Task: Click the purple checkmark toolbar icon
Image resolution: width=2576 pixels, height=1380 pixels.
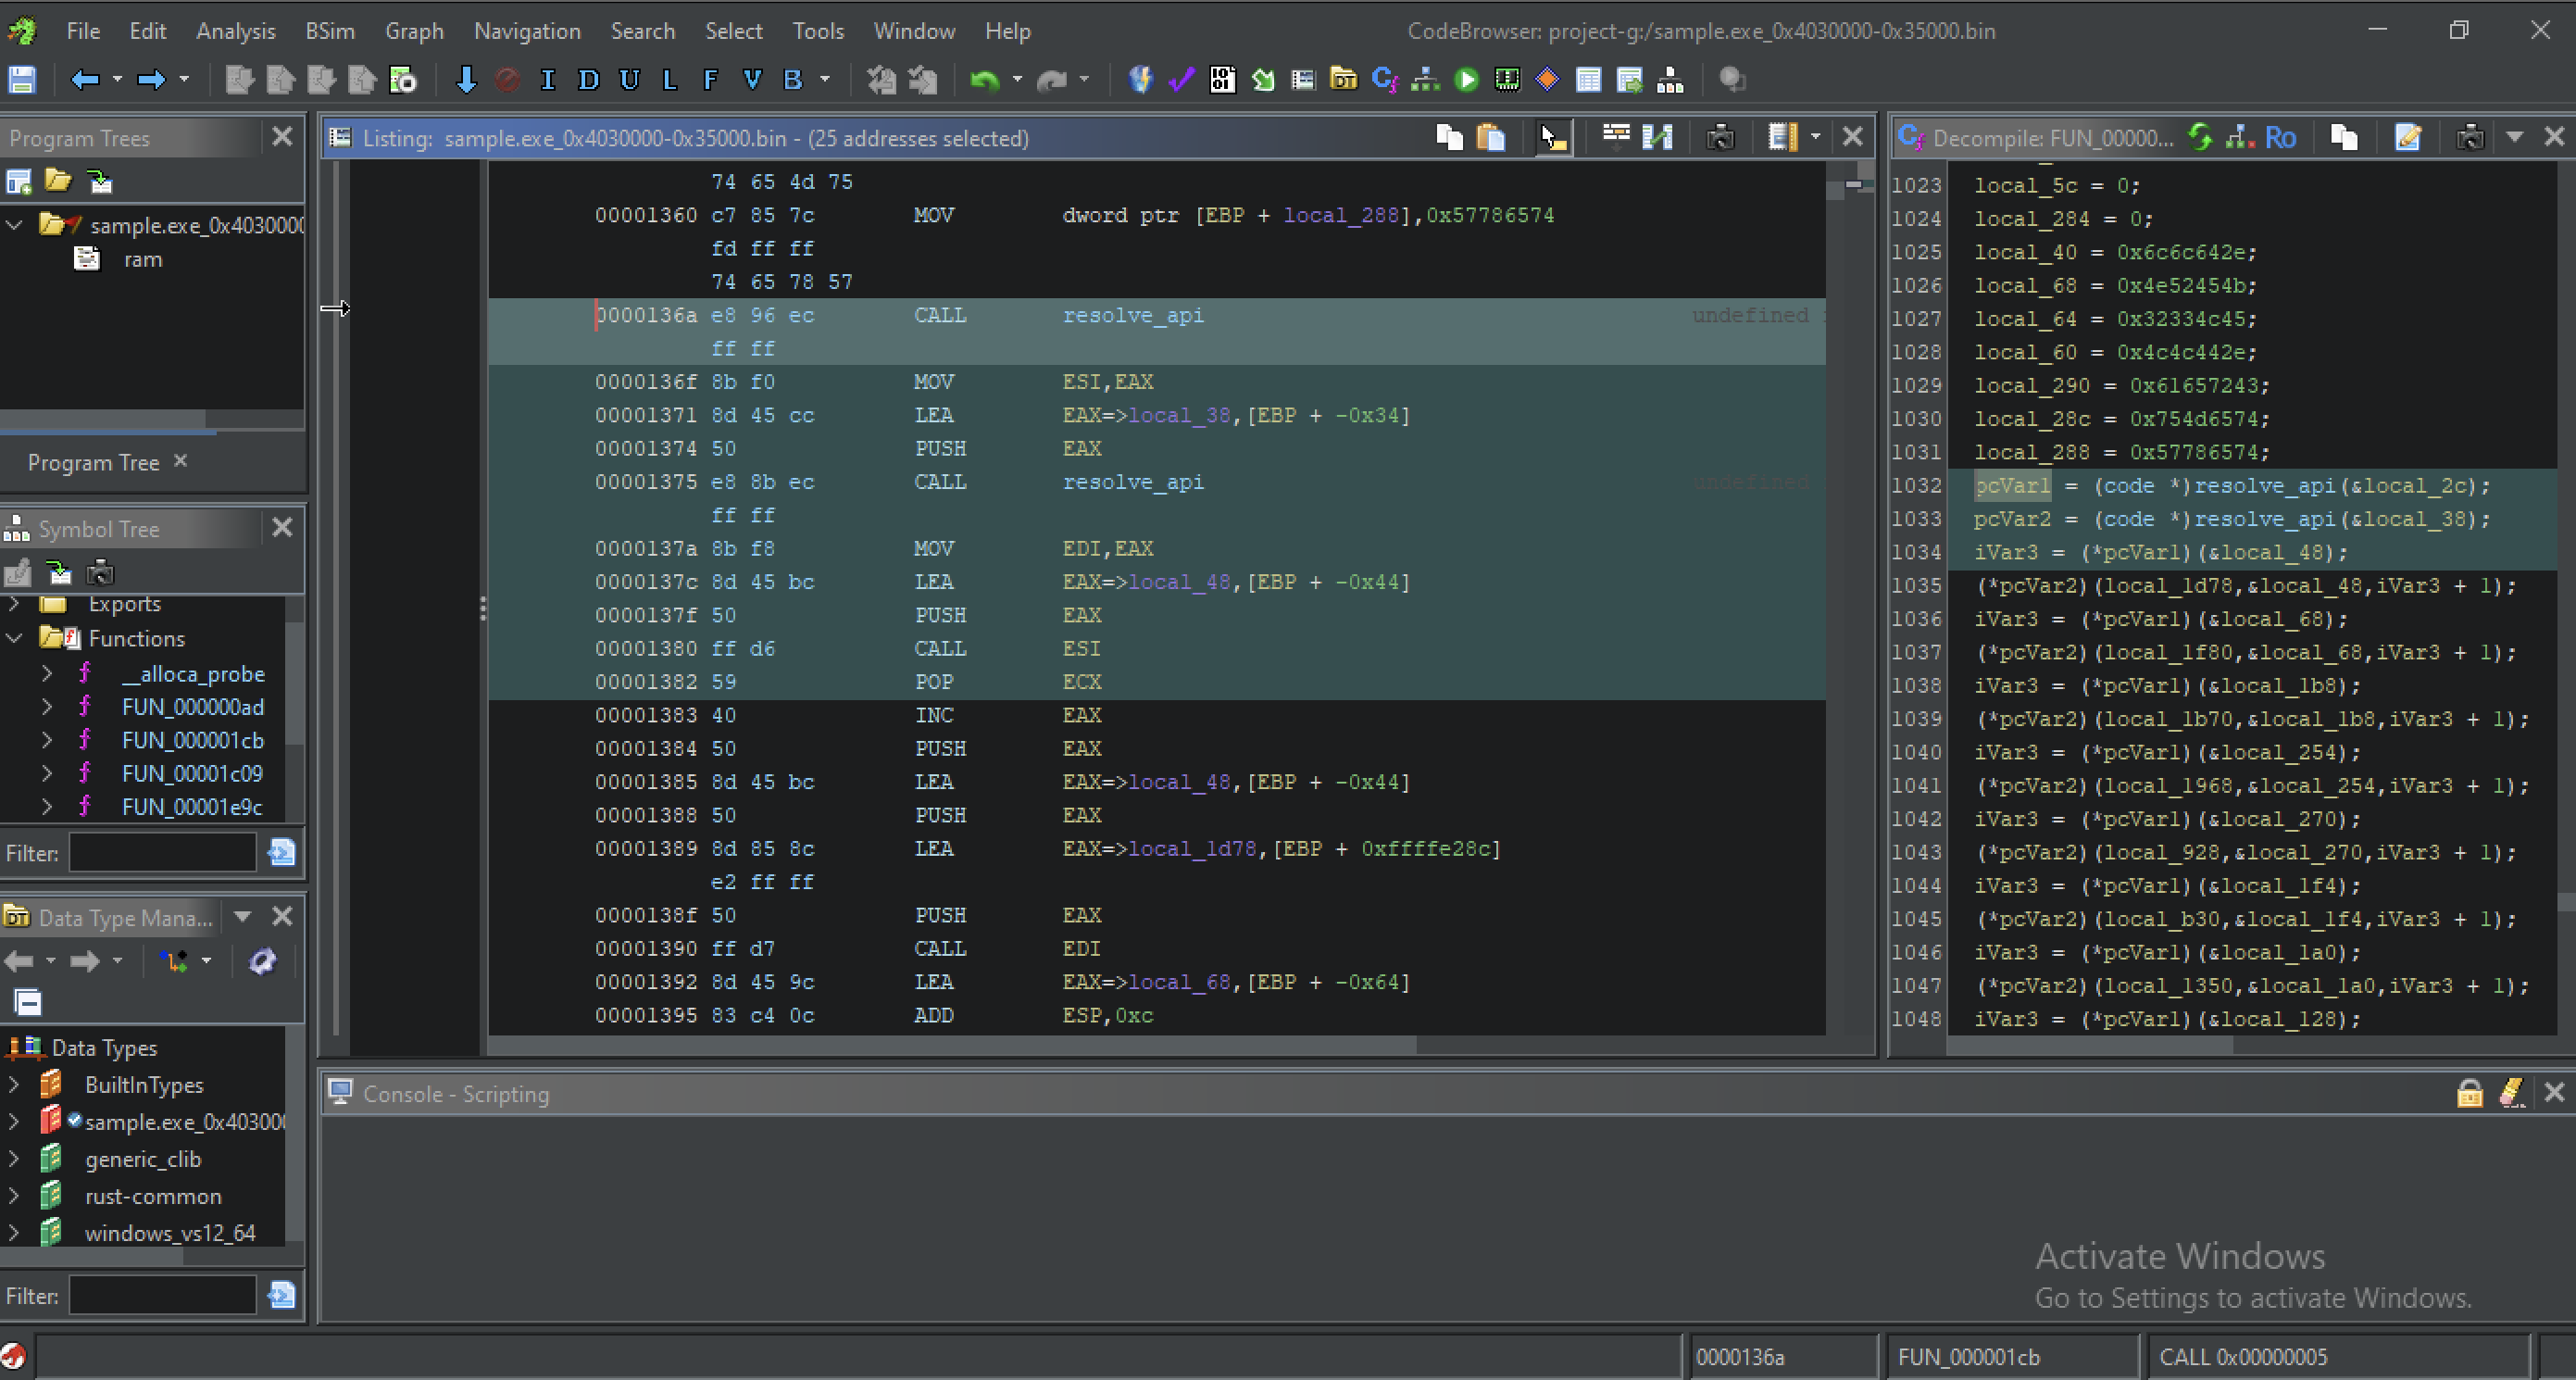Action: (x=1181, y=80)
